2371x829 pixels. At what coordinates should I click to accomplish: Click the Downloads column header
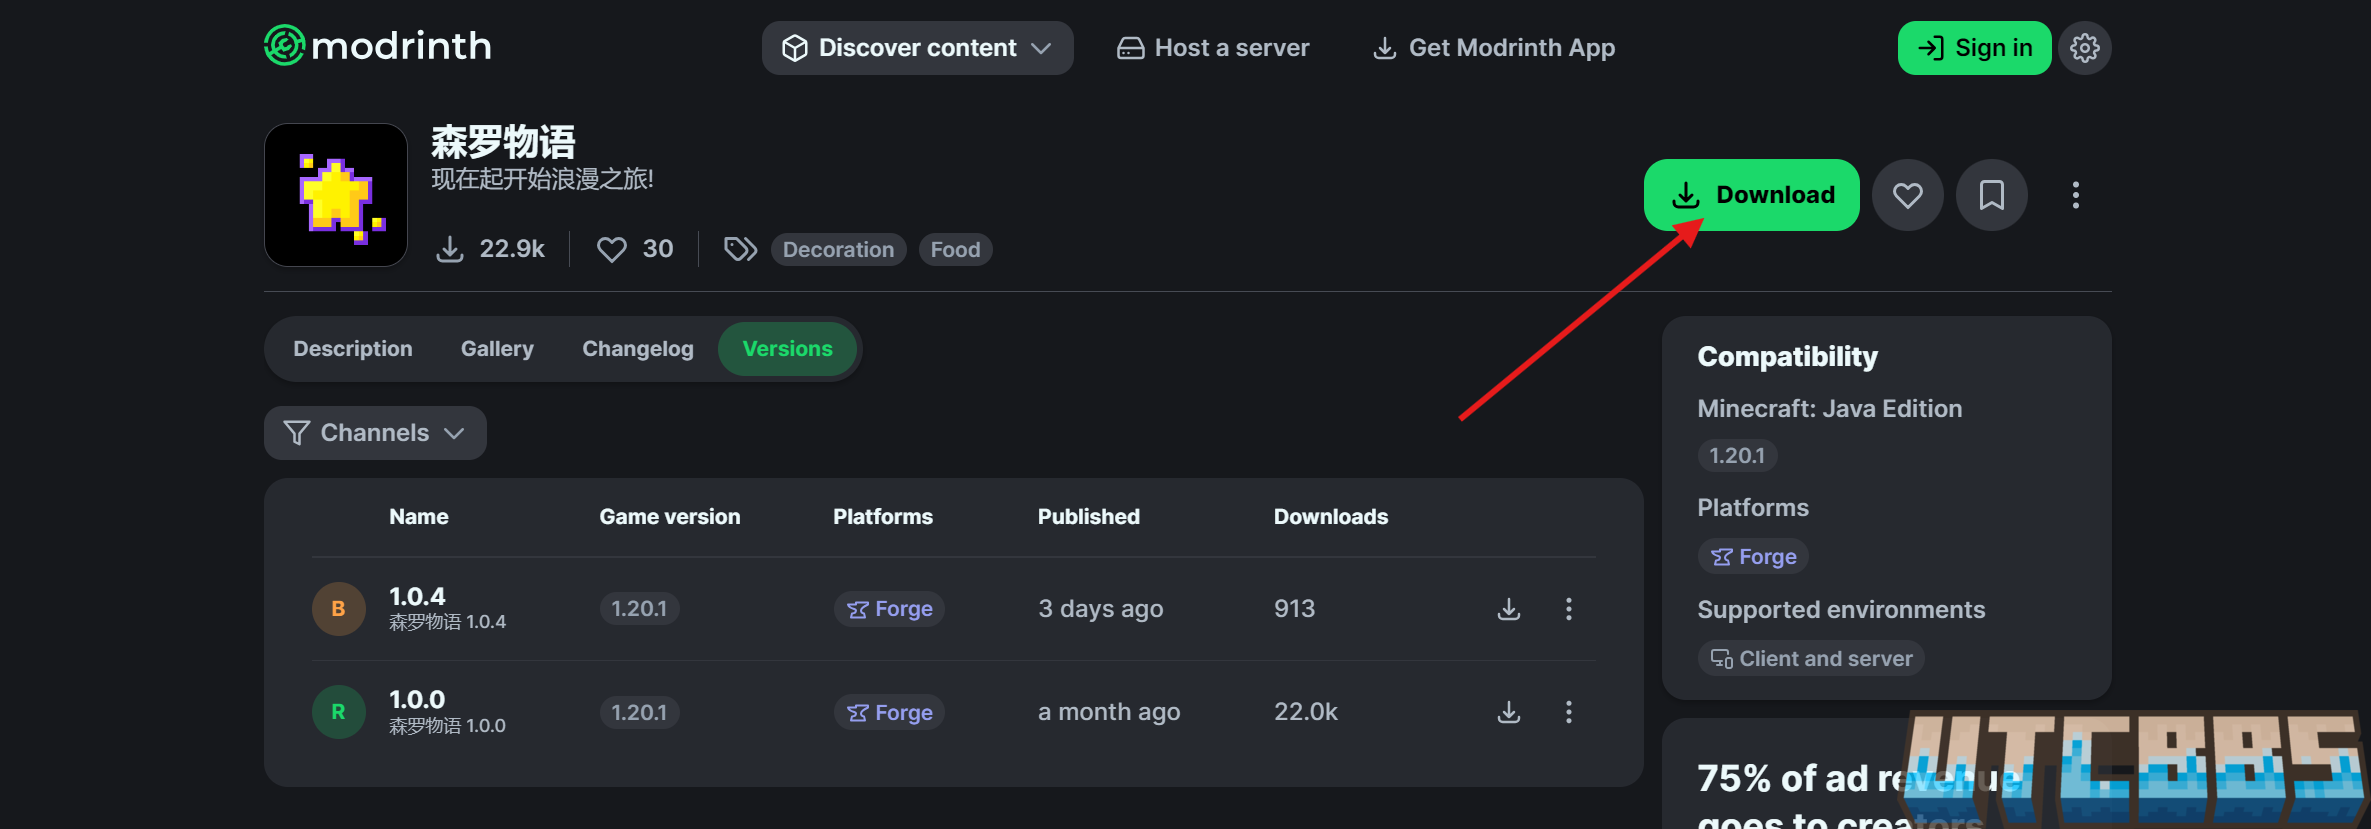point(1331,517)
